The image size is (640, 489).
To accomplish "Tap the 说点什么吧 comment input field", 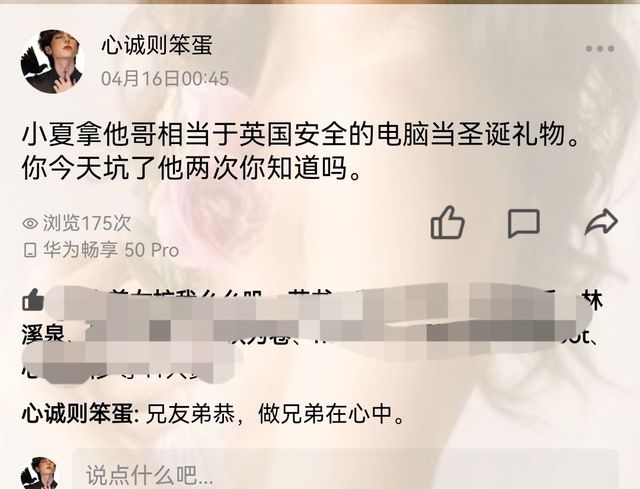I will click(346, 471).
